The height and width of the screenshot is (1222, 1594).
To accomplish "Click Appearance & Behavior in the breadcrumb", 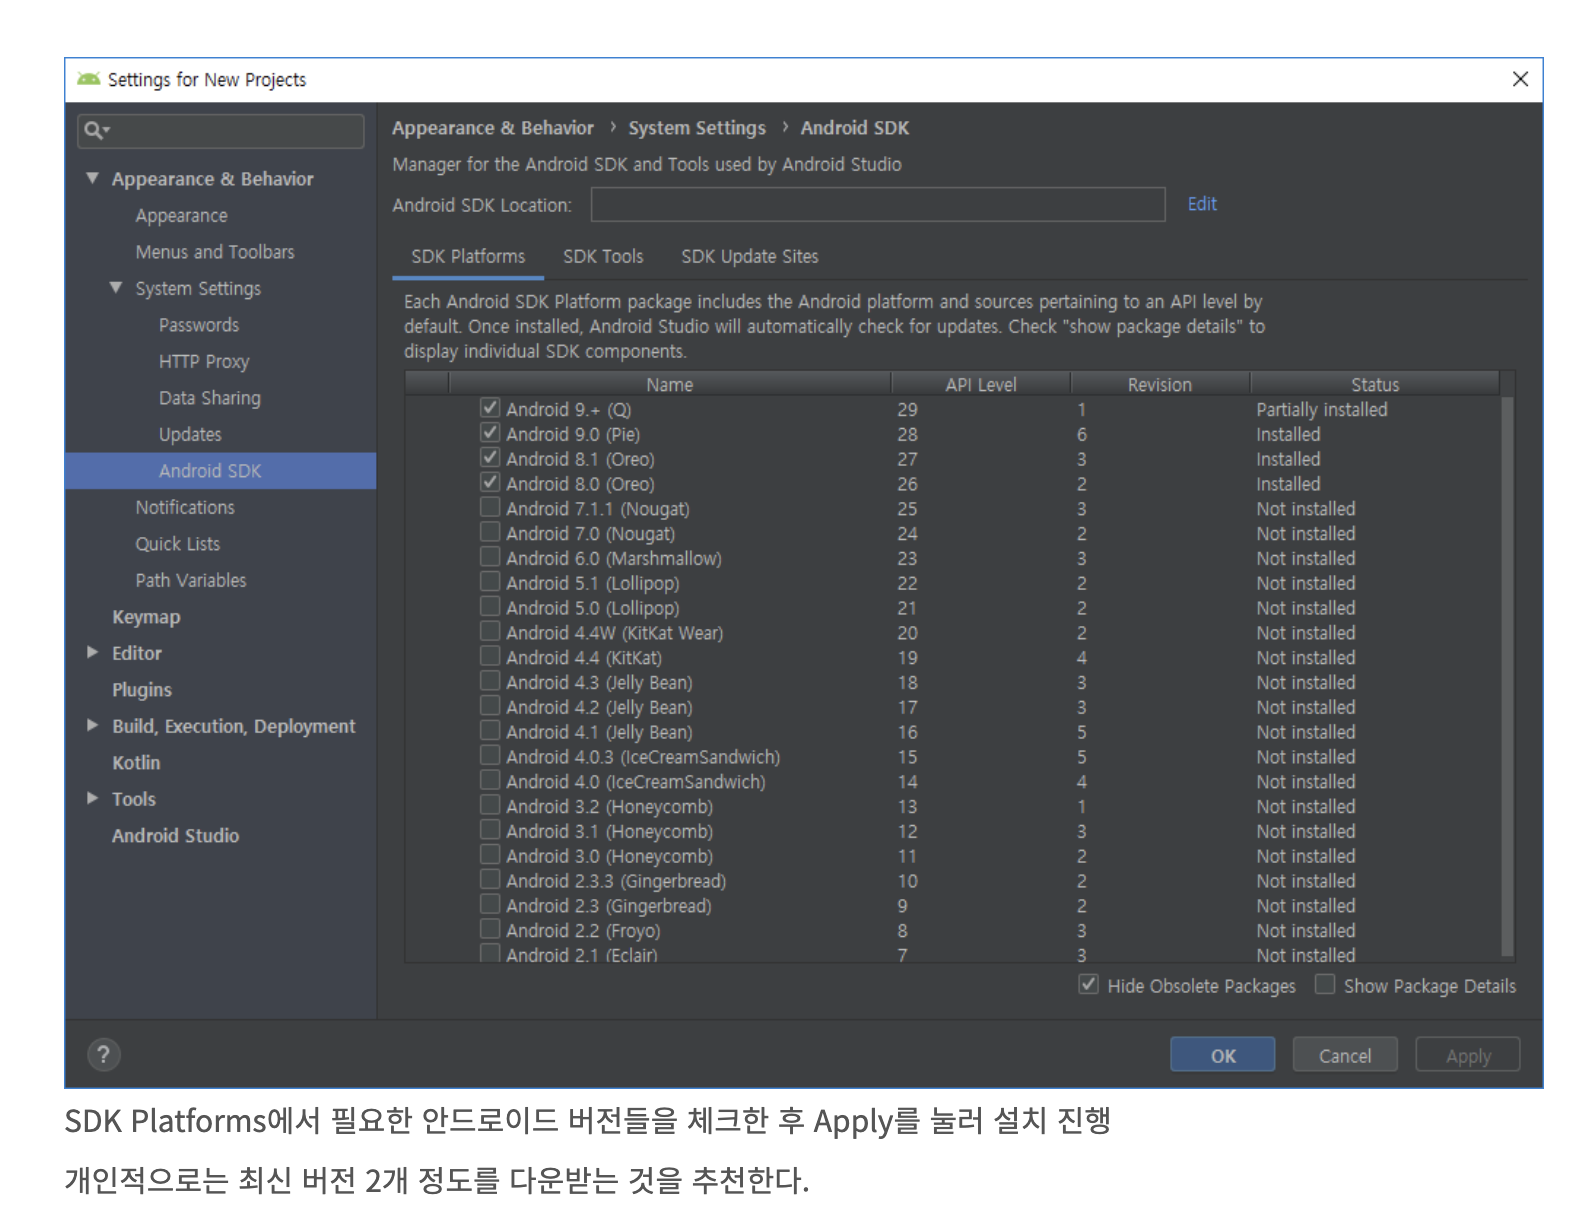I will (x=493, y=128).
